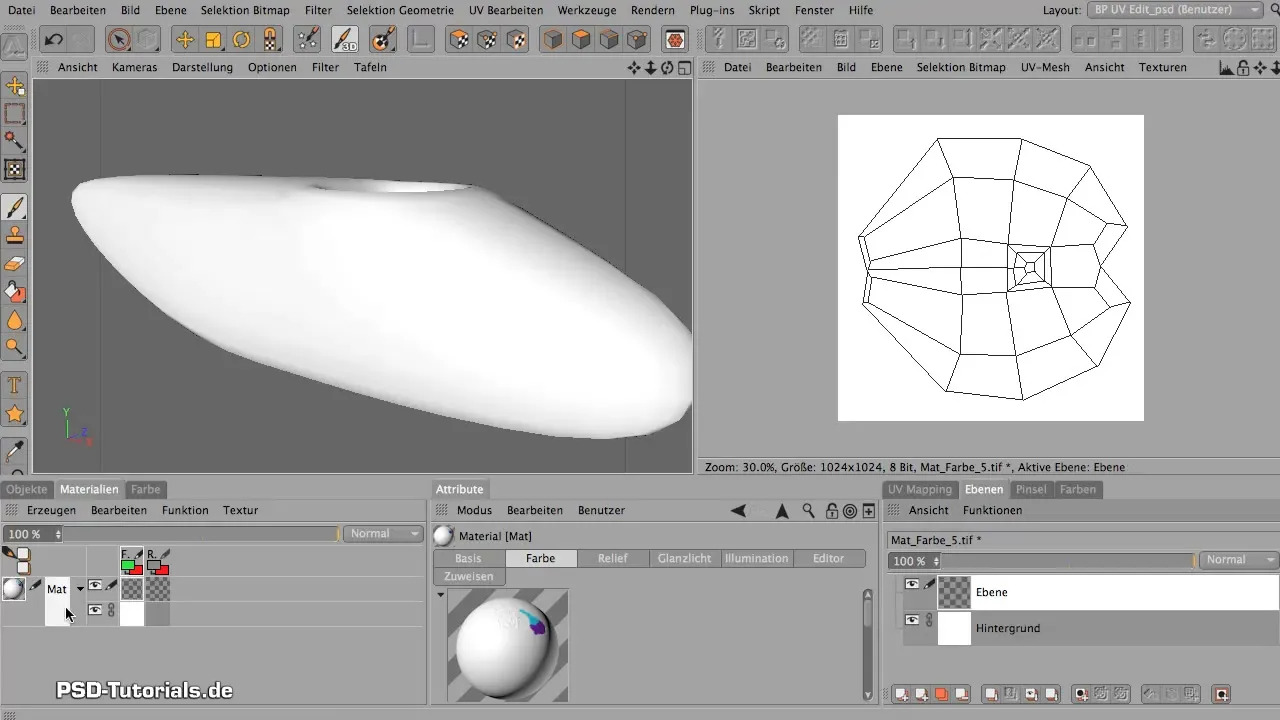This screenshot has width=1280, height=720.
Task: Open the Kameras menu in viewport
Action: (133, 67)
